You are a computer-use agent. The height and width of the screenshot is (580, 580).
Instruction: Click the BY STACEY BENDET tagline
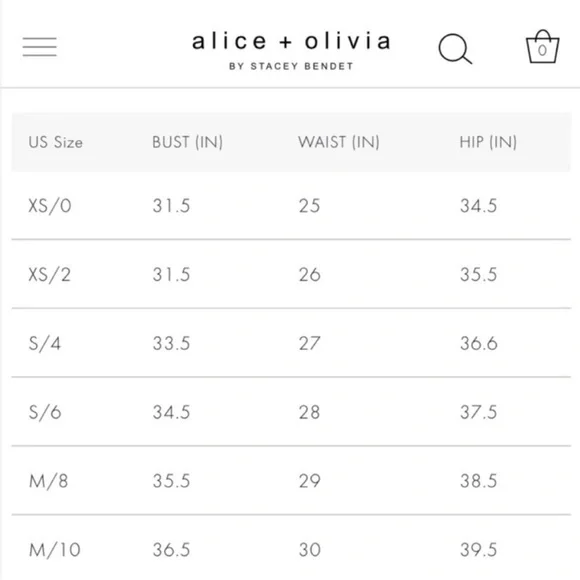(x=291, y=66)
